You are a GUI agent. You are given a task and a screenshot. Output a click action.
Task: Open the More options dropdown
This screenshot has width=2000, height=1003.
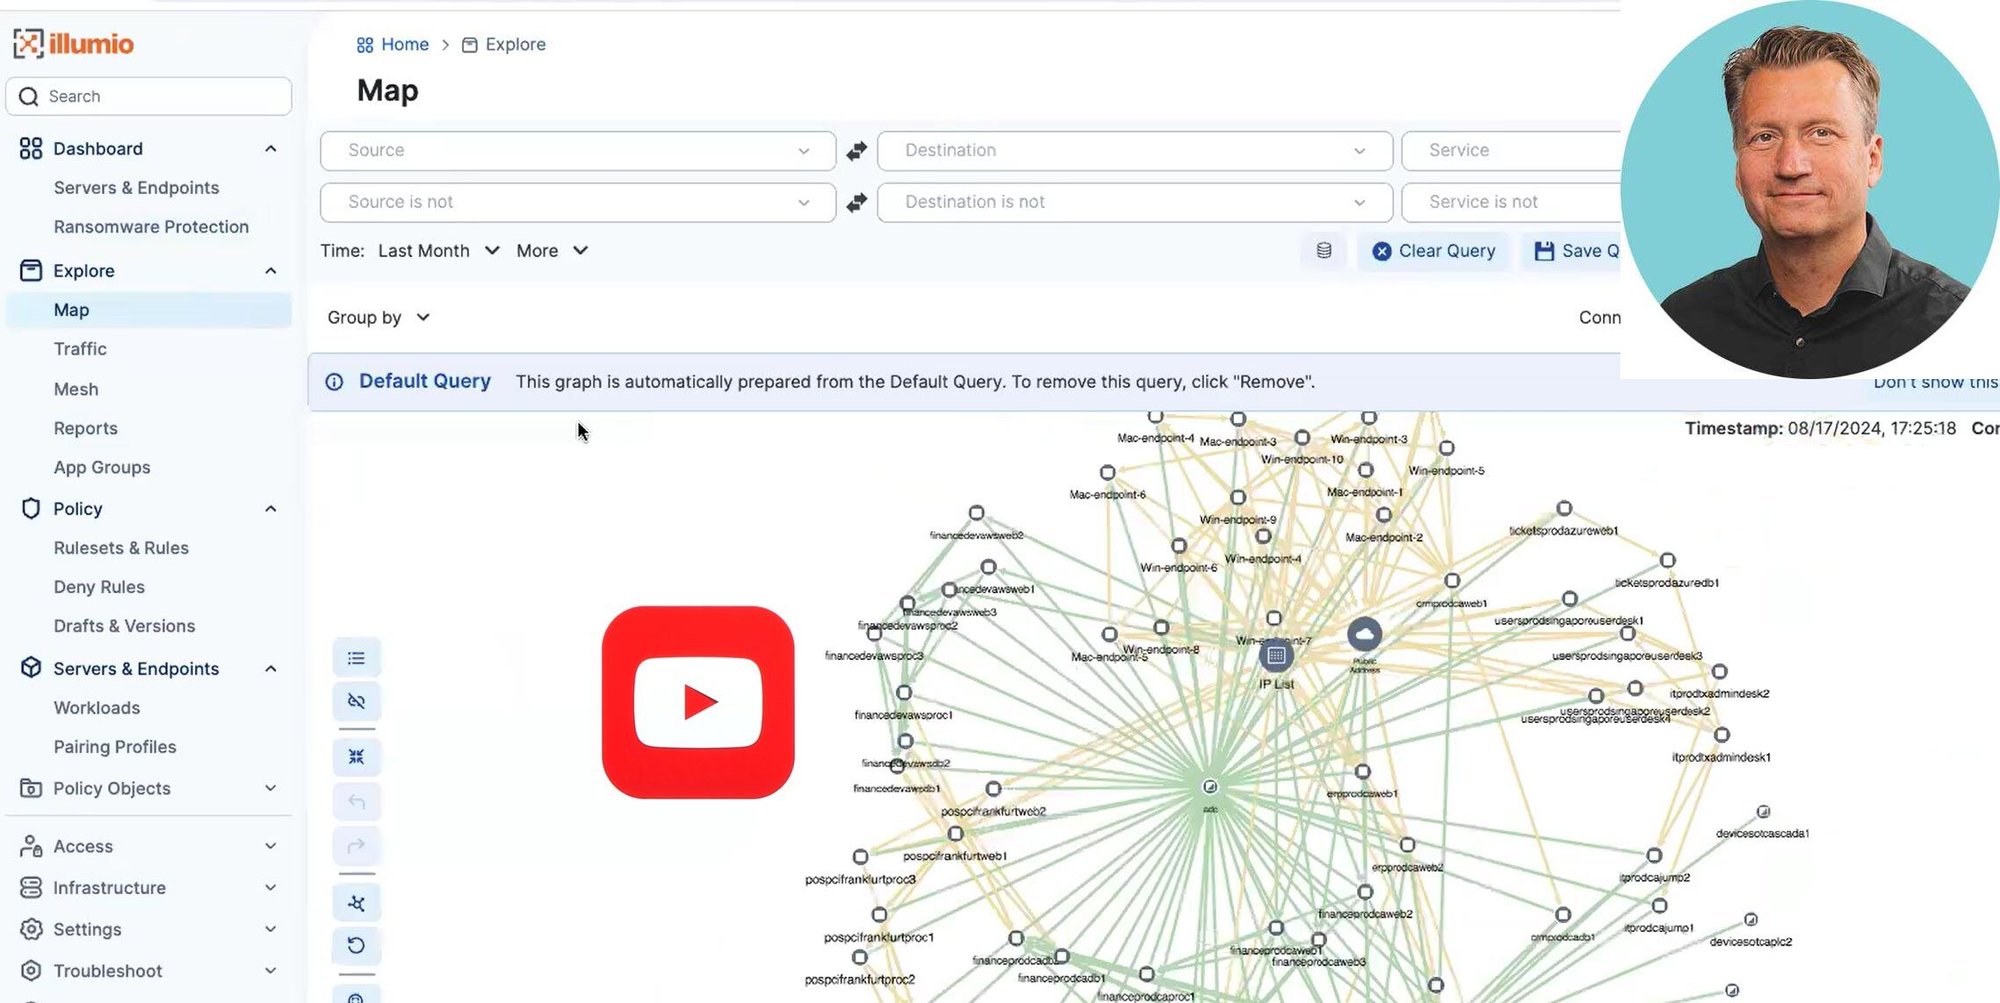[x=552, y=251]
